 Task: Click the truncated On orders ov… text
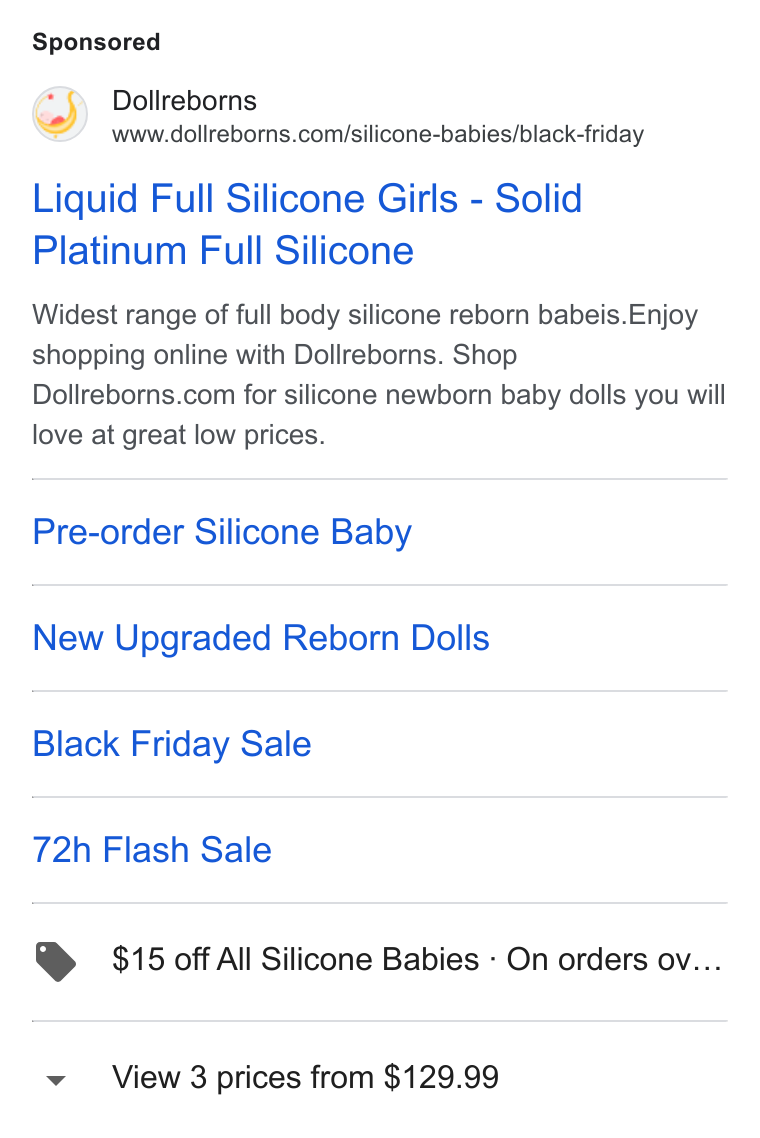click(614, 959)
